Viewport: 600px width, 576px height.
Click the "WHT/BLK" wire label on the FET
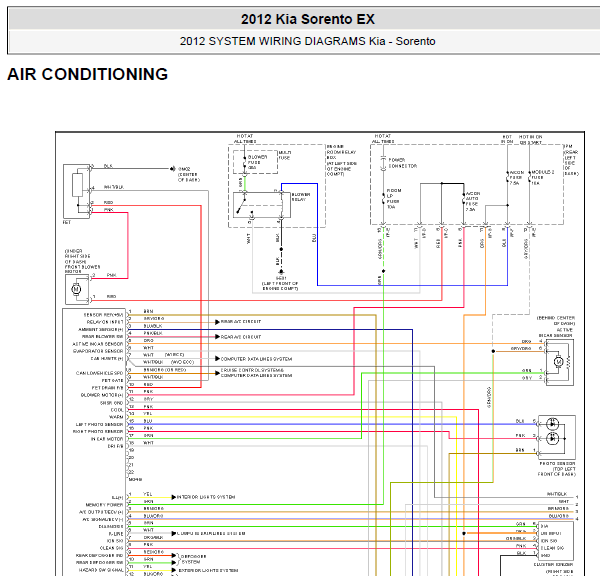(114, 187)
